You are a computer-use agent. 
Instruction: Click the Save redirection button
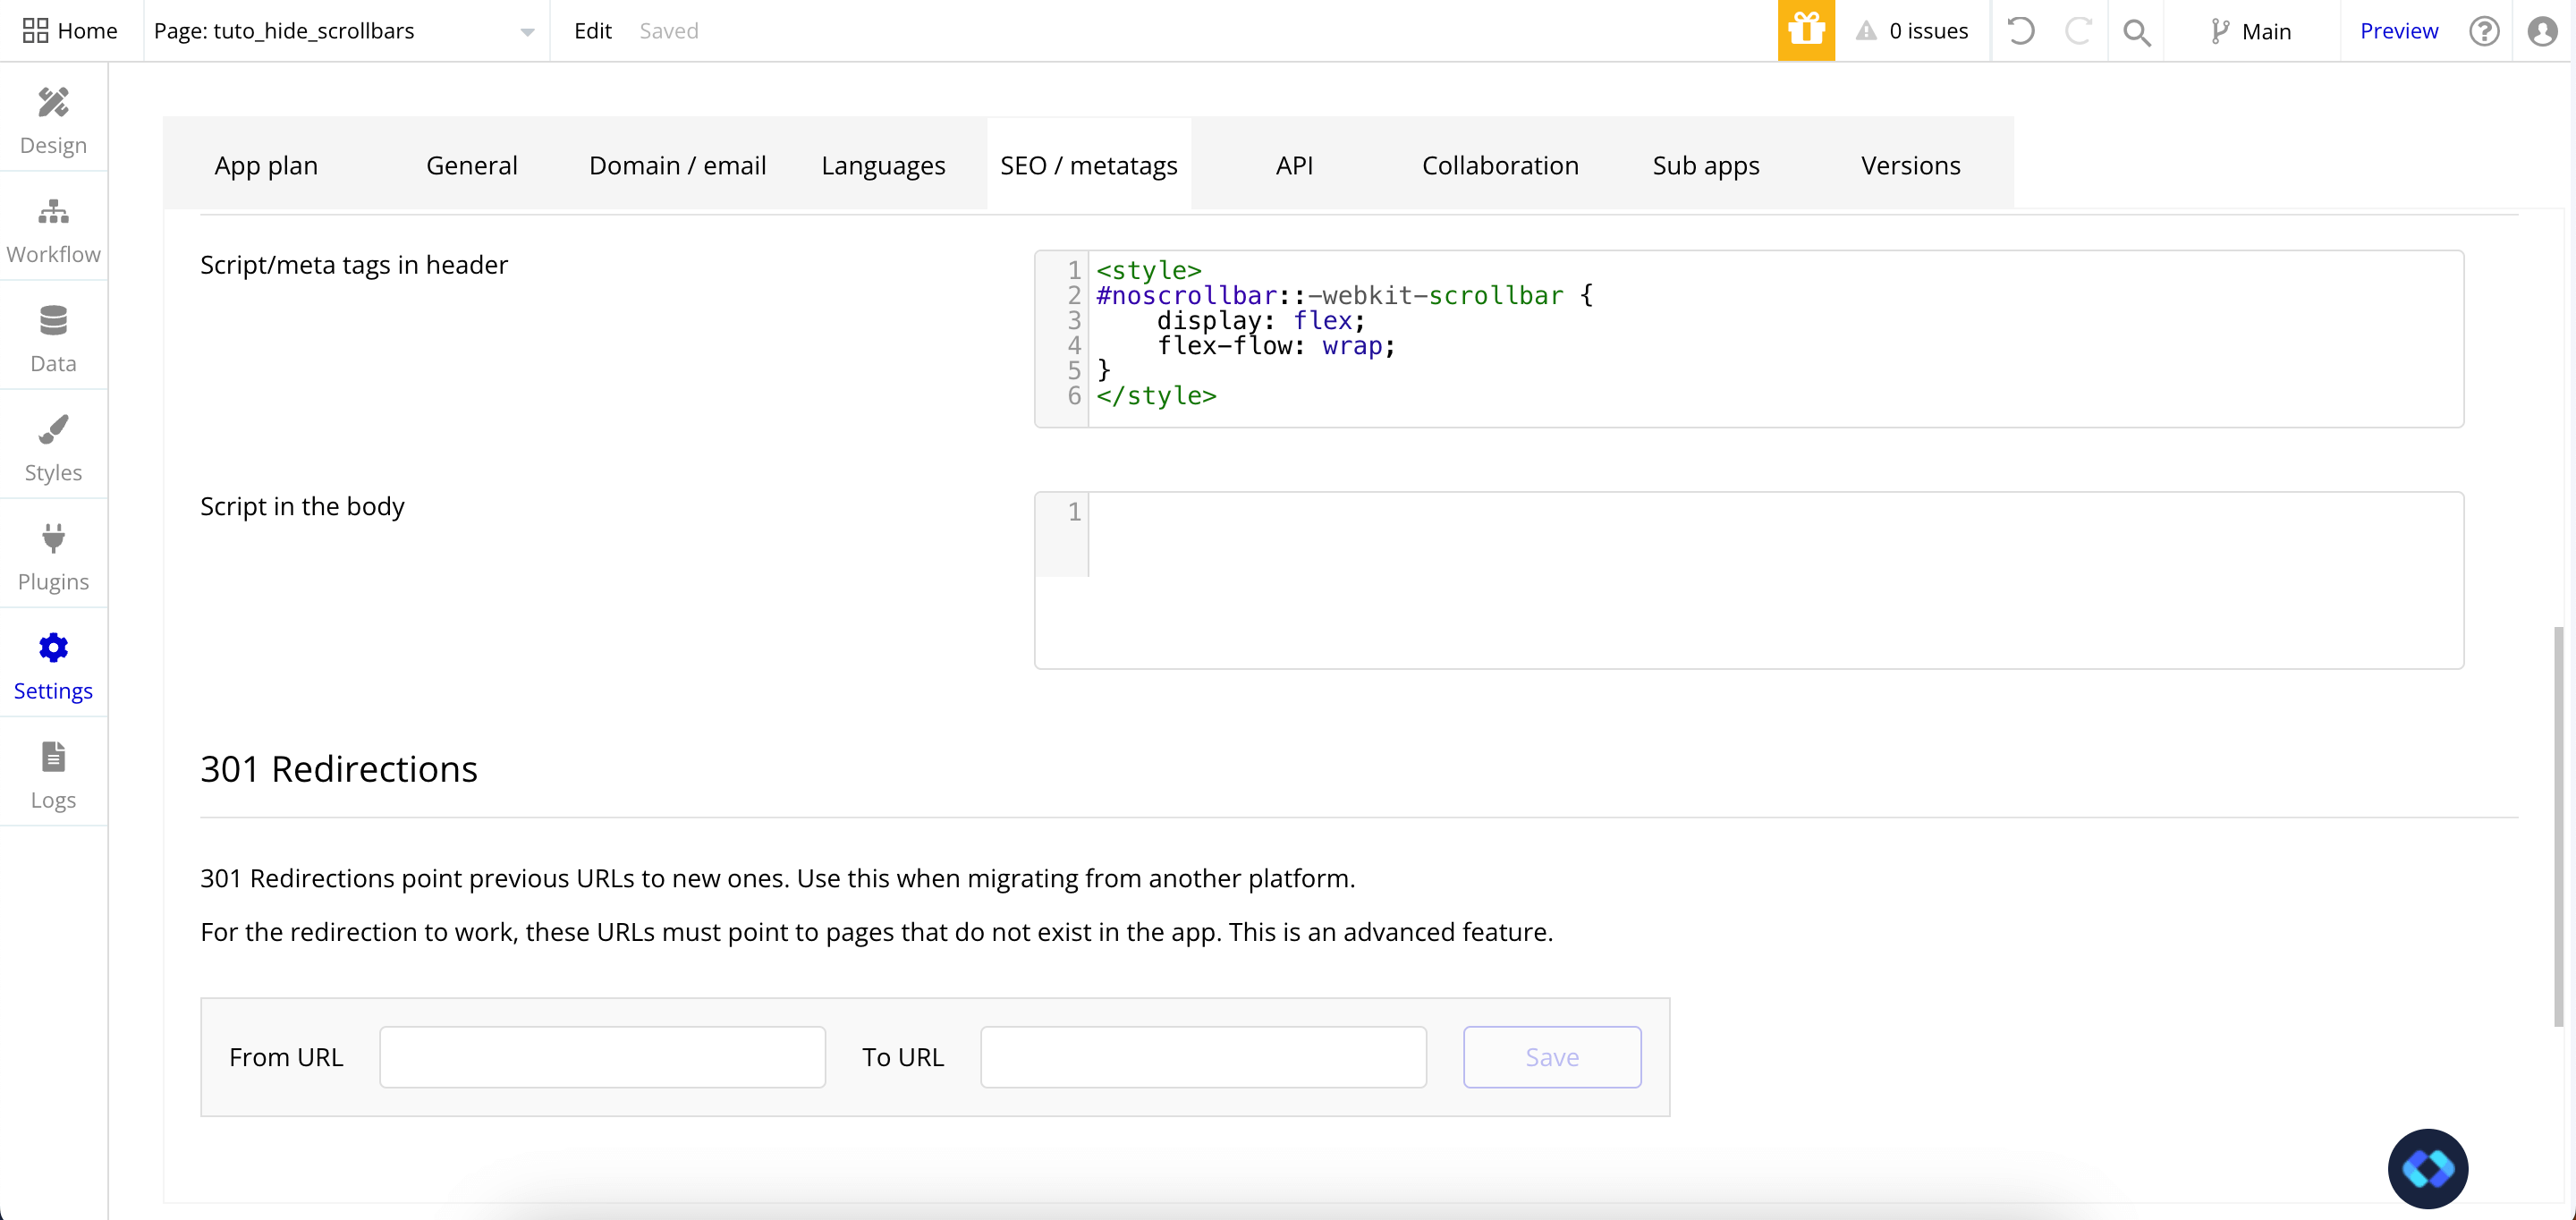1551,1057
